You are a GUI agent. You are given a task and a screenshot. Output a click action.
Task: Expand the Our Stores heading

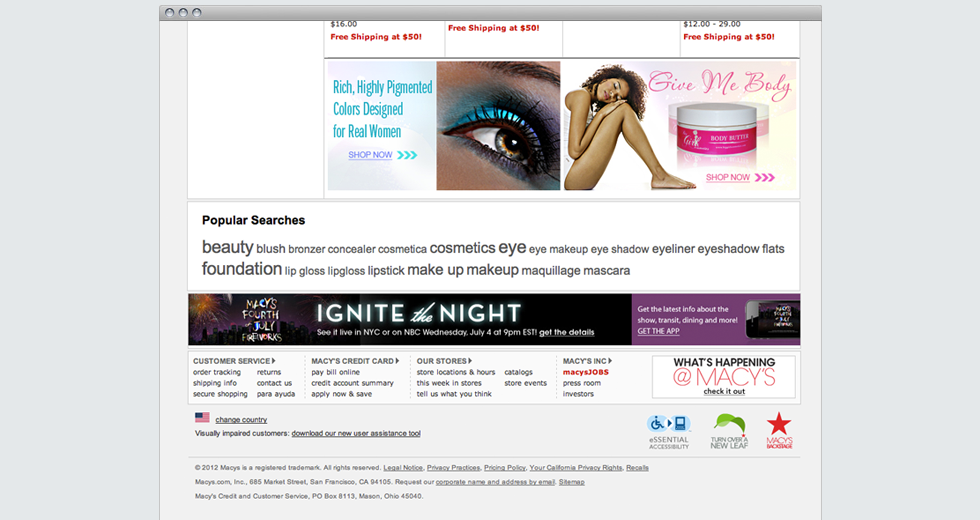click(444, 361)
